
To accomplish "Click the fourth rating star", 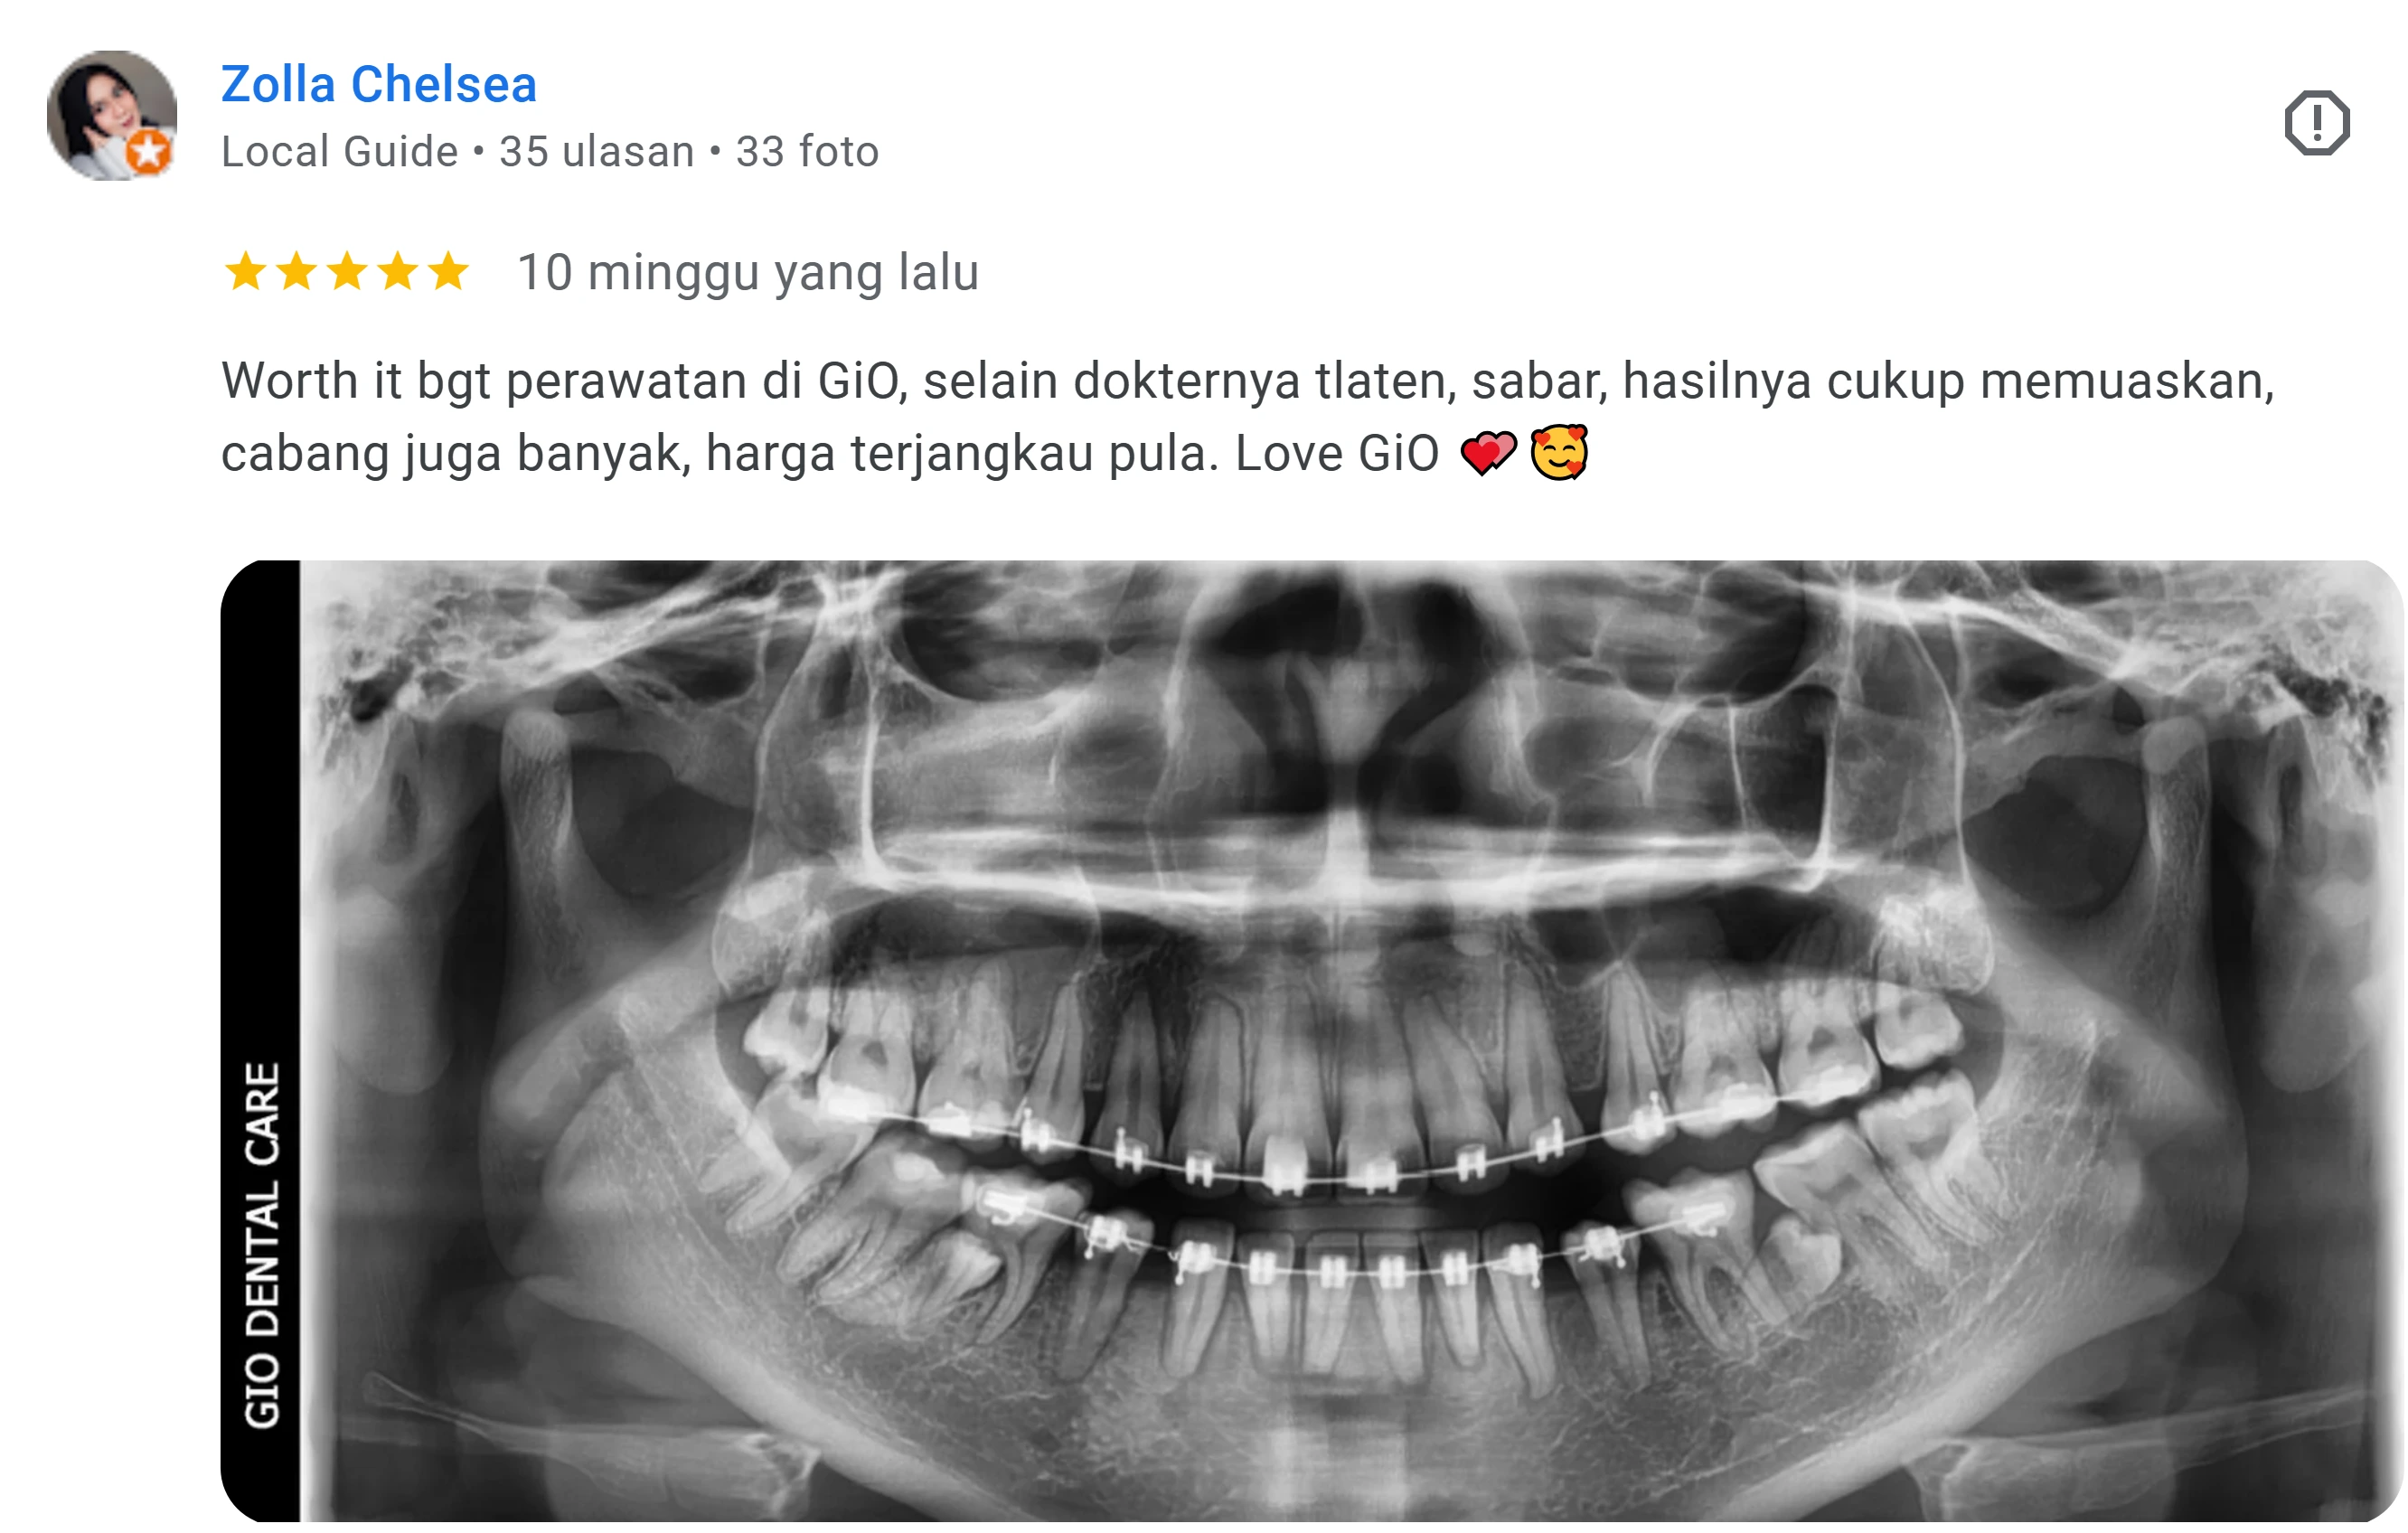I will (x=398, y=271).
